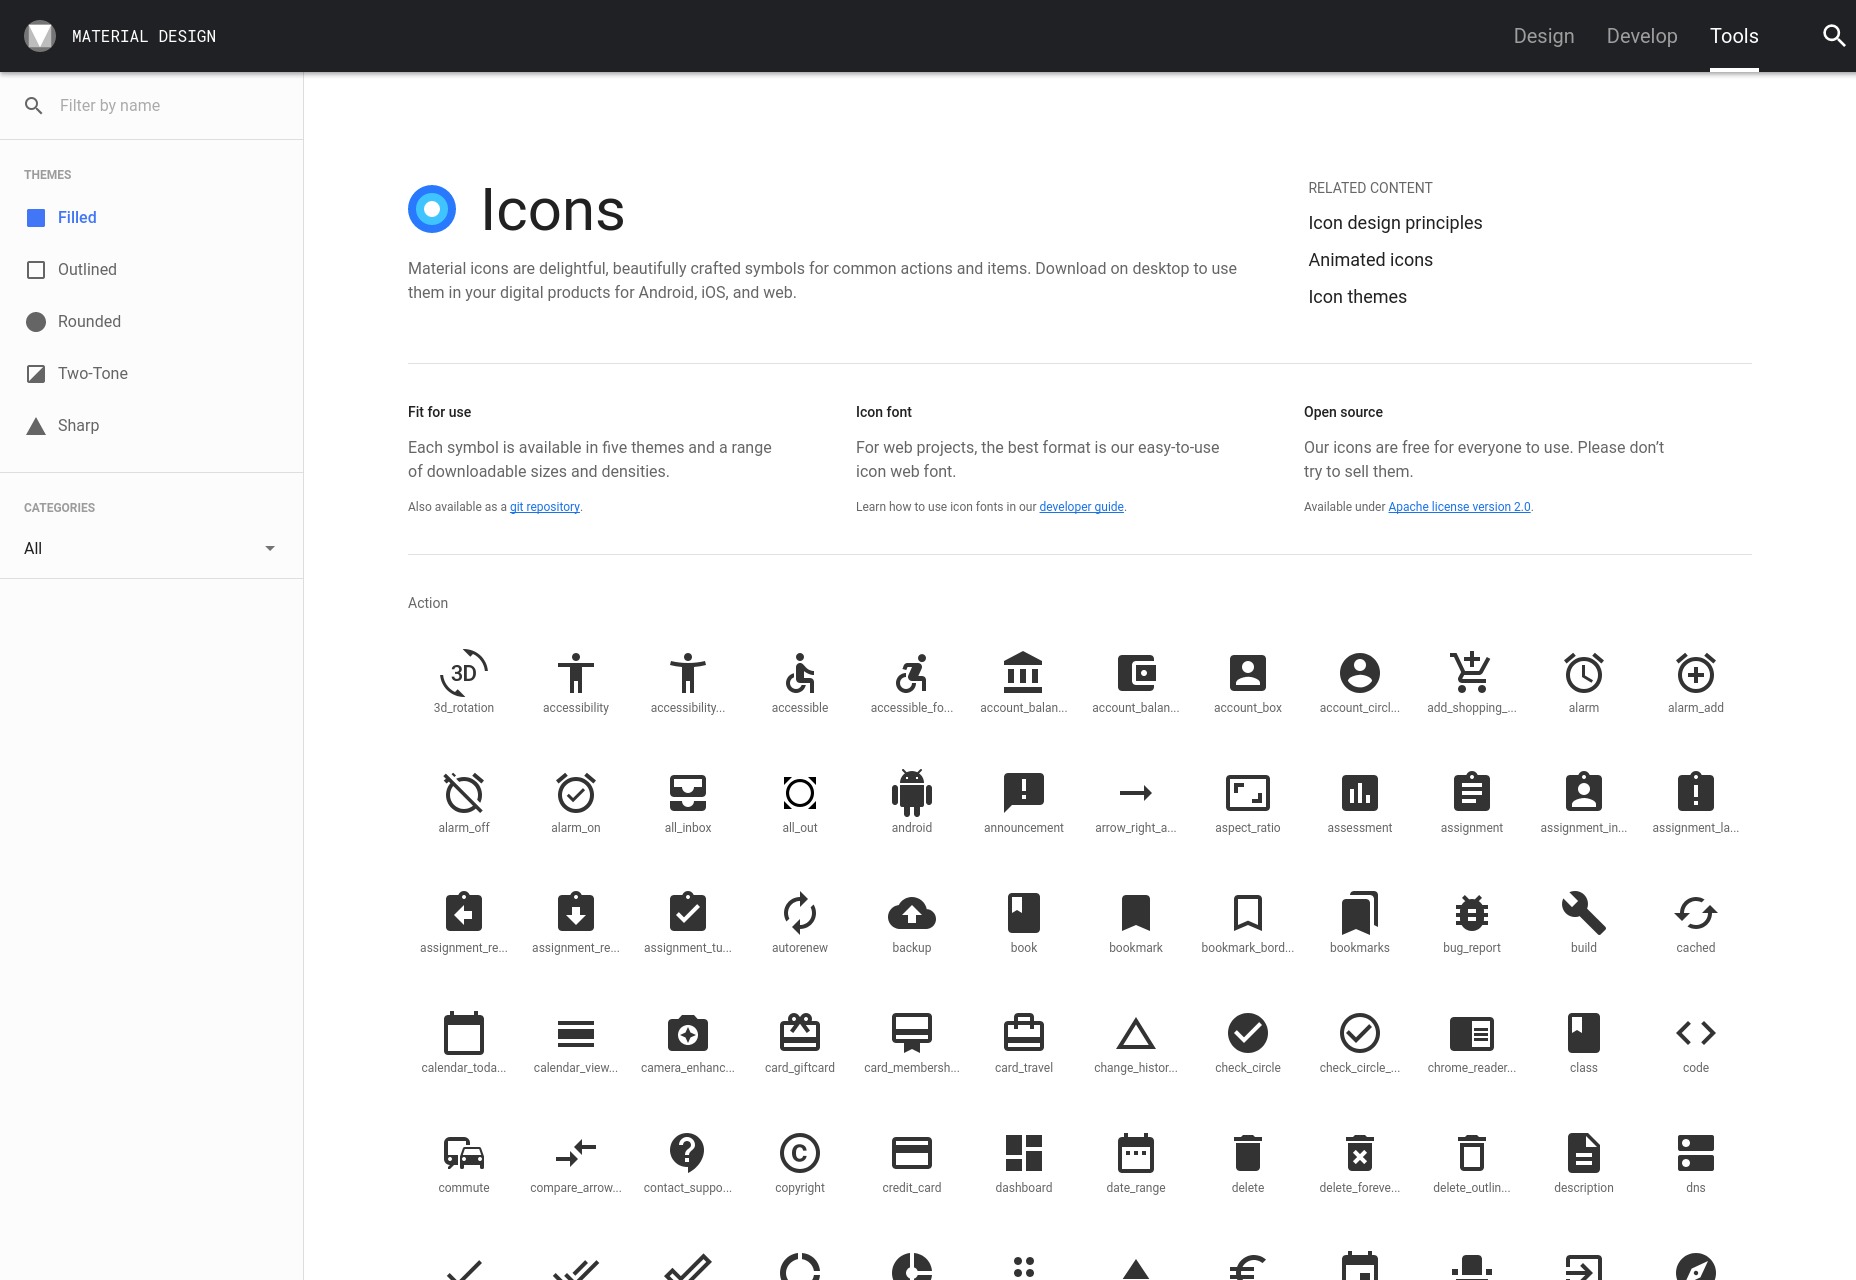Select the camera_enhance icon
The height and width of the screenshot is (1280, 1856).
click(x=688, y=1033)
